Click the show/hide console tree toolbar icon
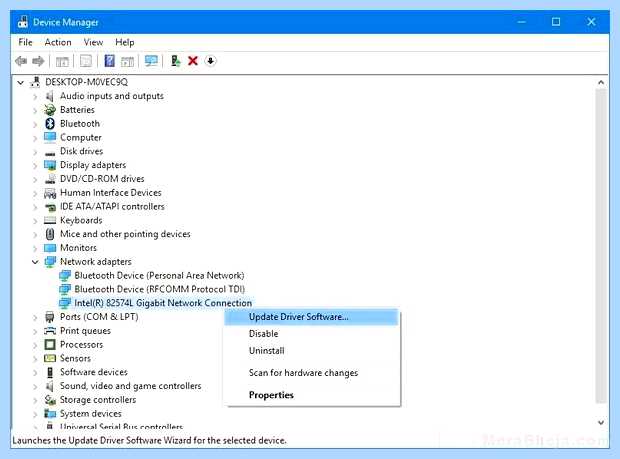The image size is (620, 459). click(62, 61)
